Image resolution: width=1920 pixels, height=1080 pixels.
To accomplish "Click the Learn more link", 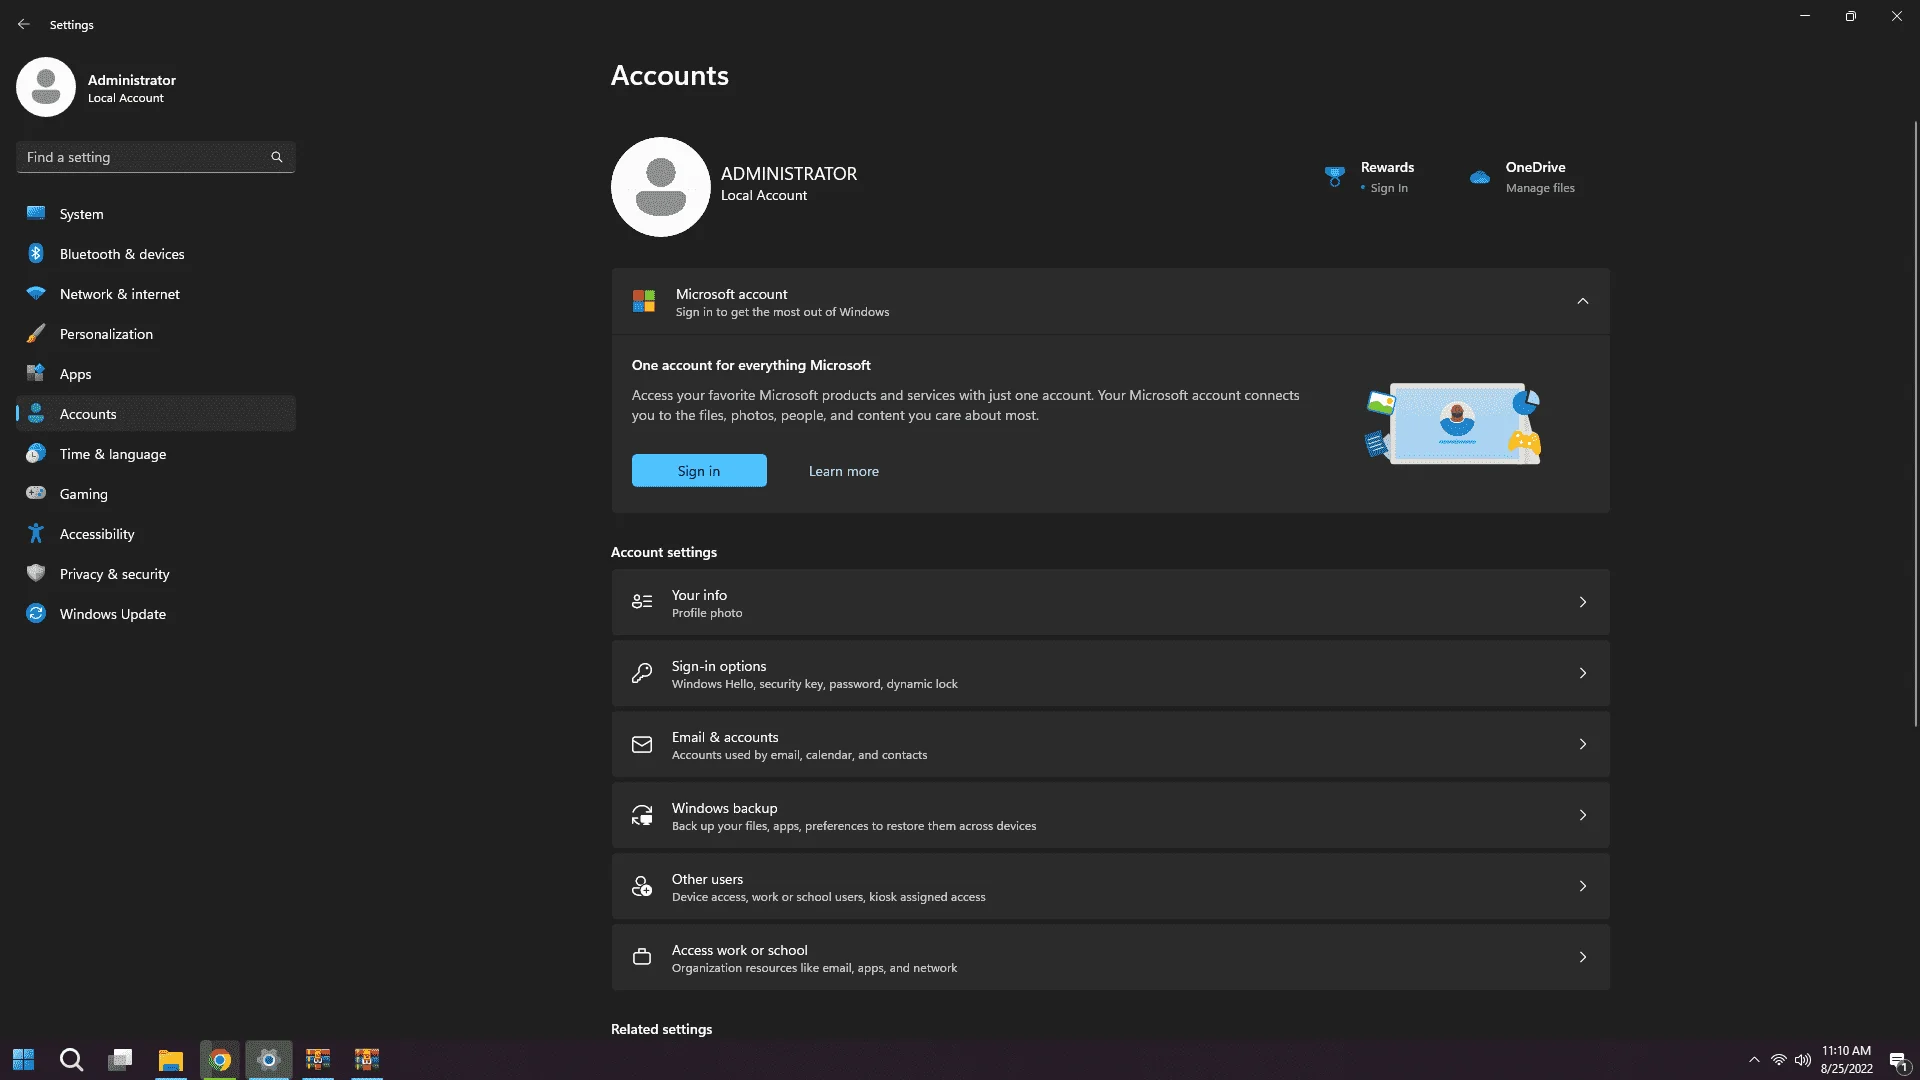I will (x=844, y=471).
